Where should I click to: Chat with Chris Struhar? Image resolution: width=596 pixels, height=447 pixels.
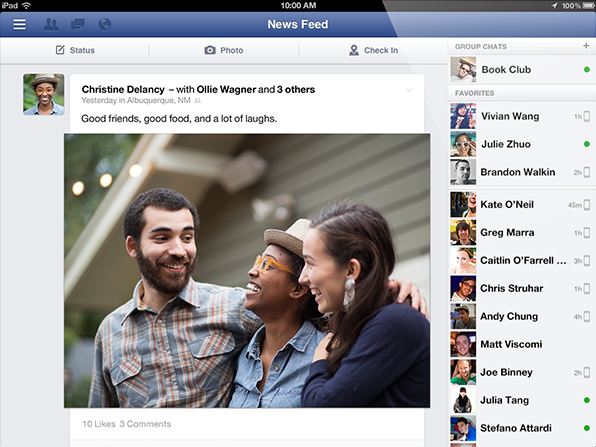[522, 288]
